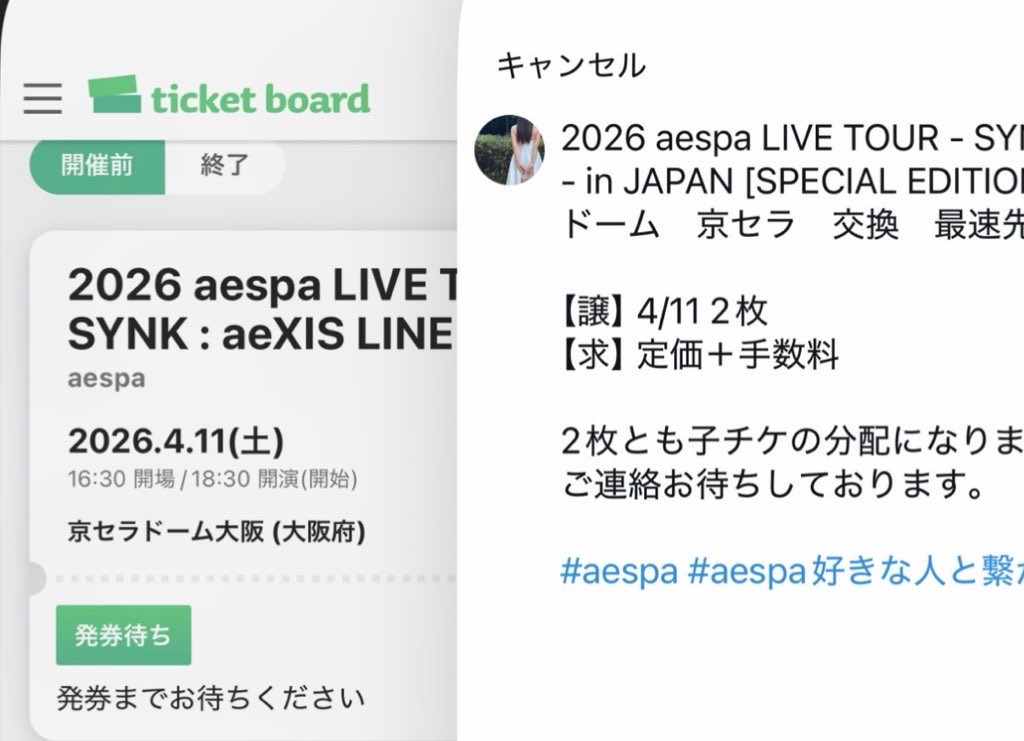Screen dimensions: 1024x741
Task: Tap キャンセル to discard the post
Action: [x=571, y=66]
